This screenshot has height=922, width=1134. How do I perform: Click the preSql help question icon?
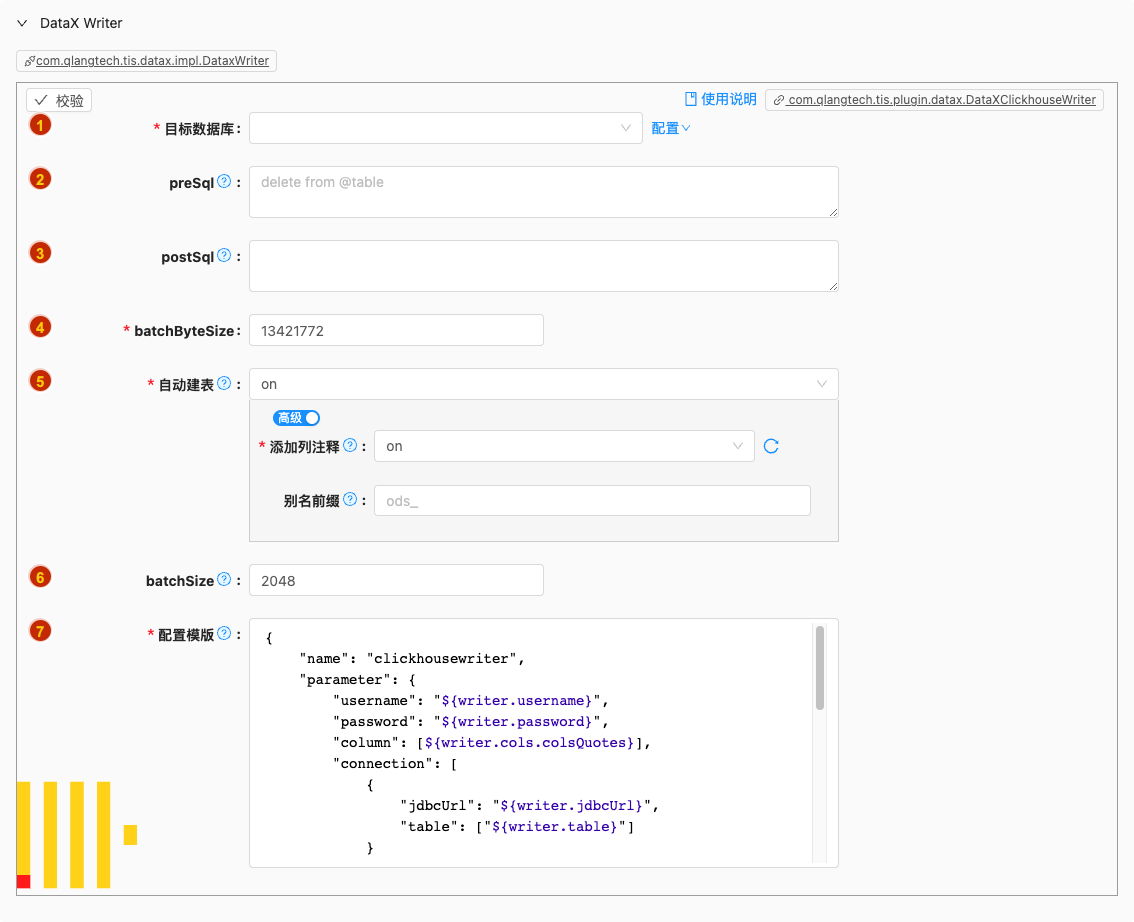(x=224, y=182)
